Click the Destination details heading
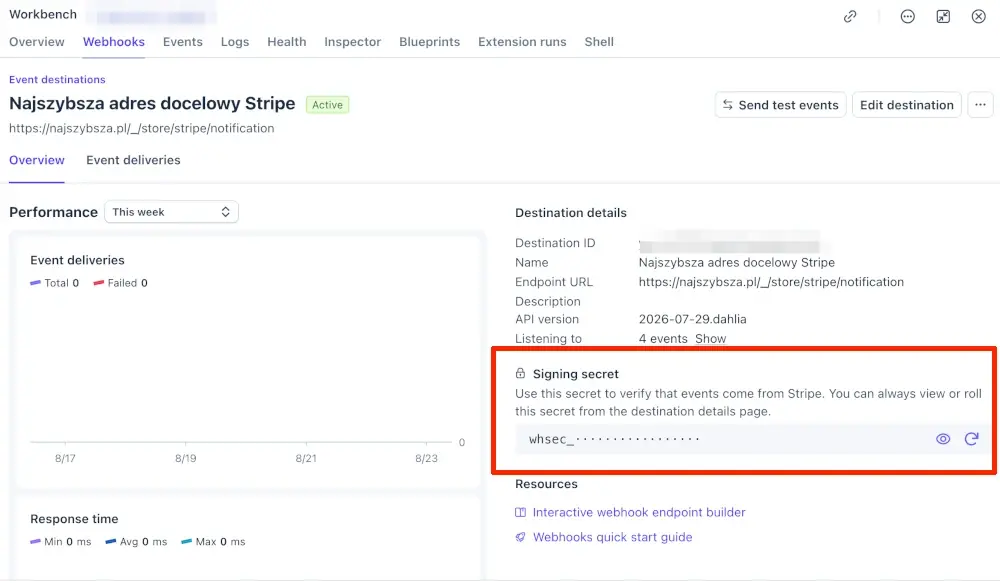1000x583 pixels. 571,213
